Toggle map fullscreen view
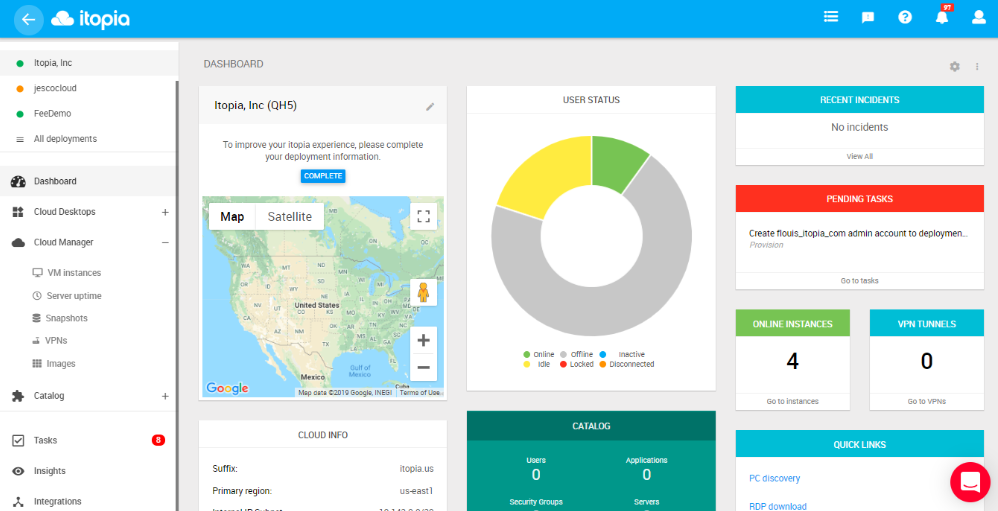 423,216
